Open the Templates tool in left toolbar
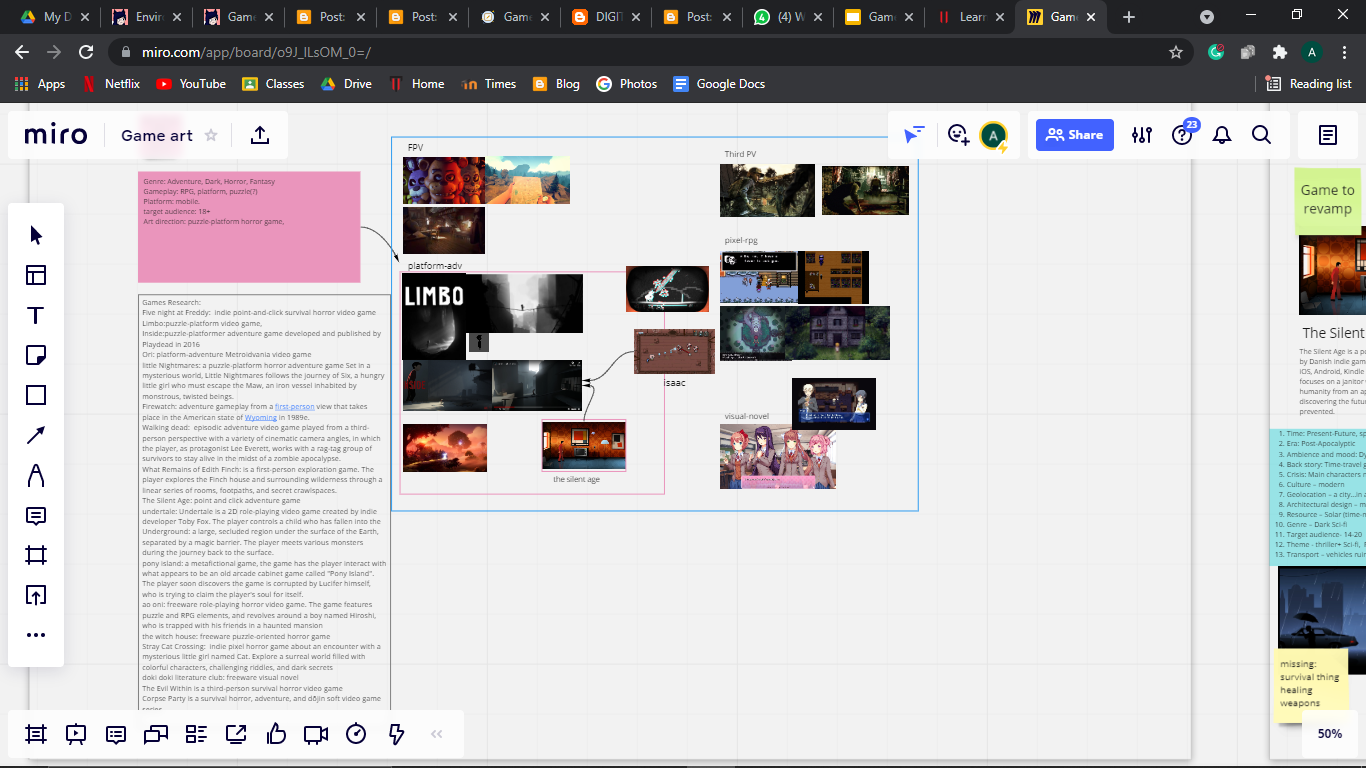The image size is (1366, 768). coord(36,275)
